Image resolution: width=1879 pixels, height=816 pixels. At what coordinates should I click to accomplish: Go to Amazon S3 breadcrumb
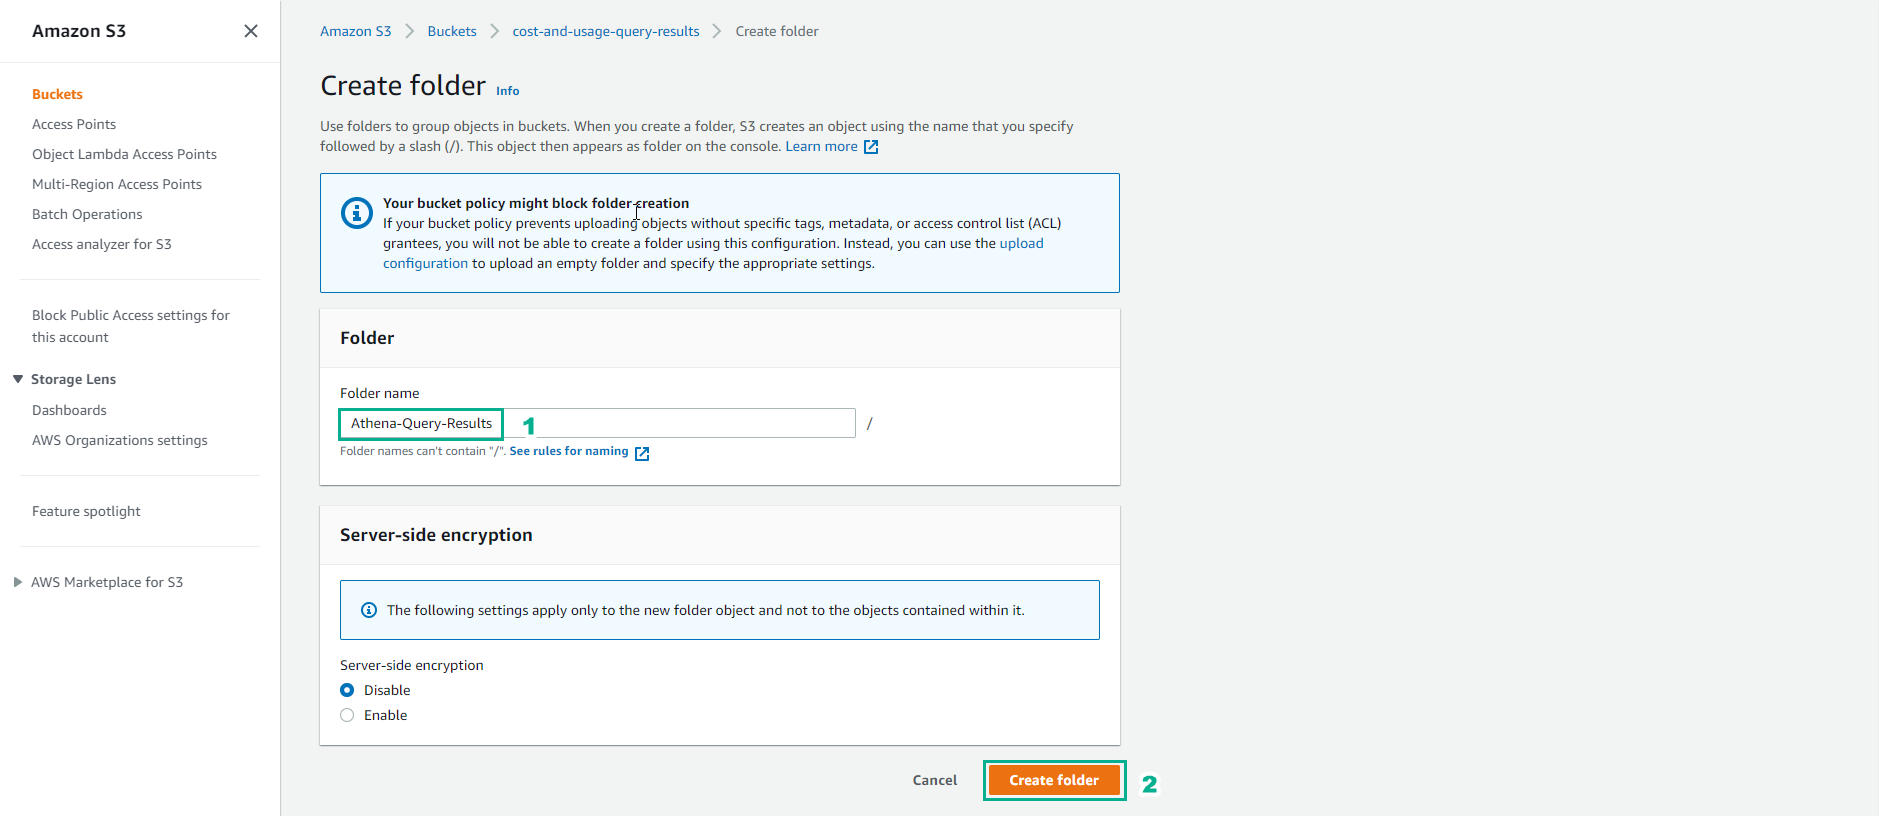[355, 31]
